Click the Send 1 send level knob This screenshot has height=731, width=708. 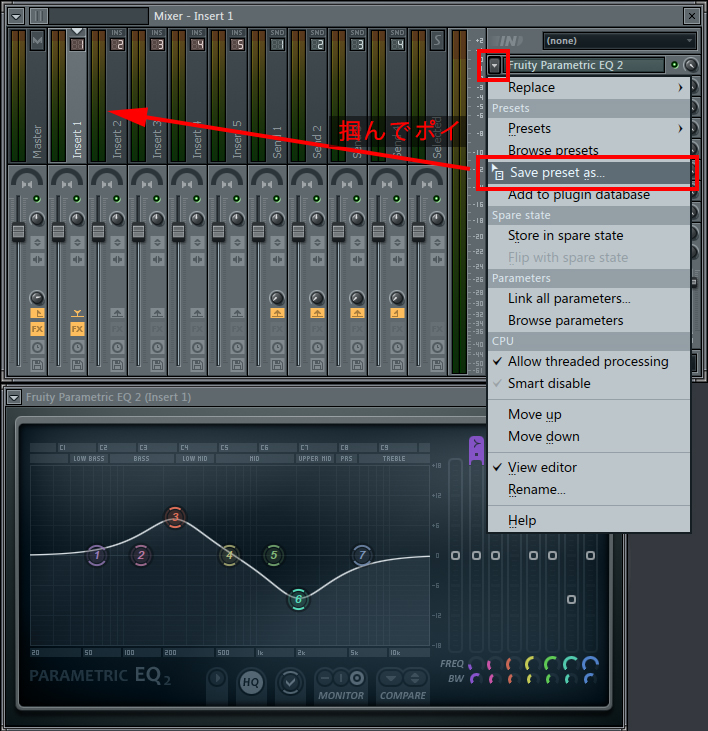point(277,298)
